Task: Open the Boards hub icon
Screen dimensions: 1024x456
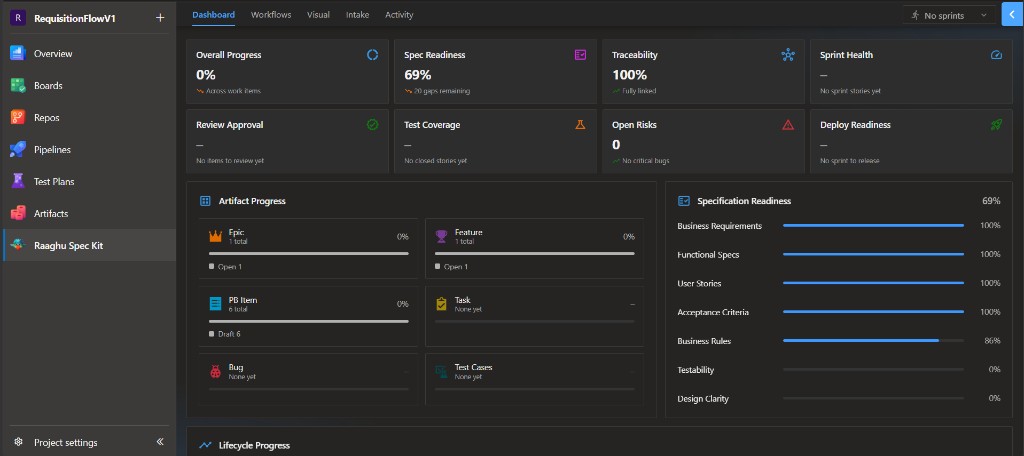Action: click(18, 86)
